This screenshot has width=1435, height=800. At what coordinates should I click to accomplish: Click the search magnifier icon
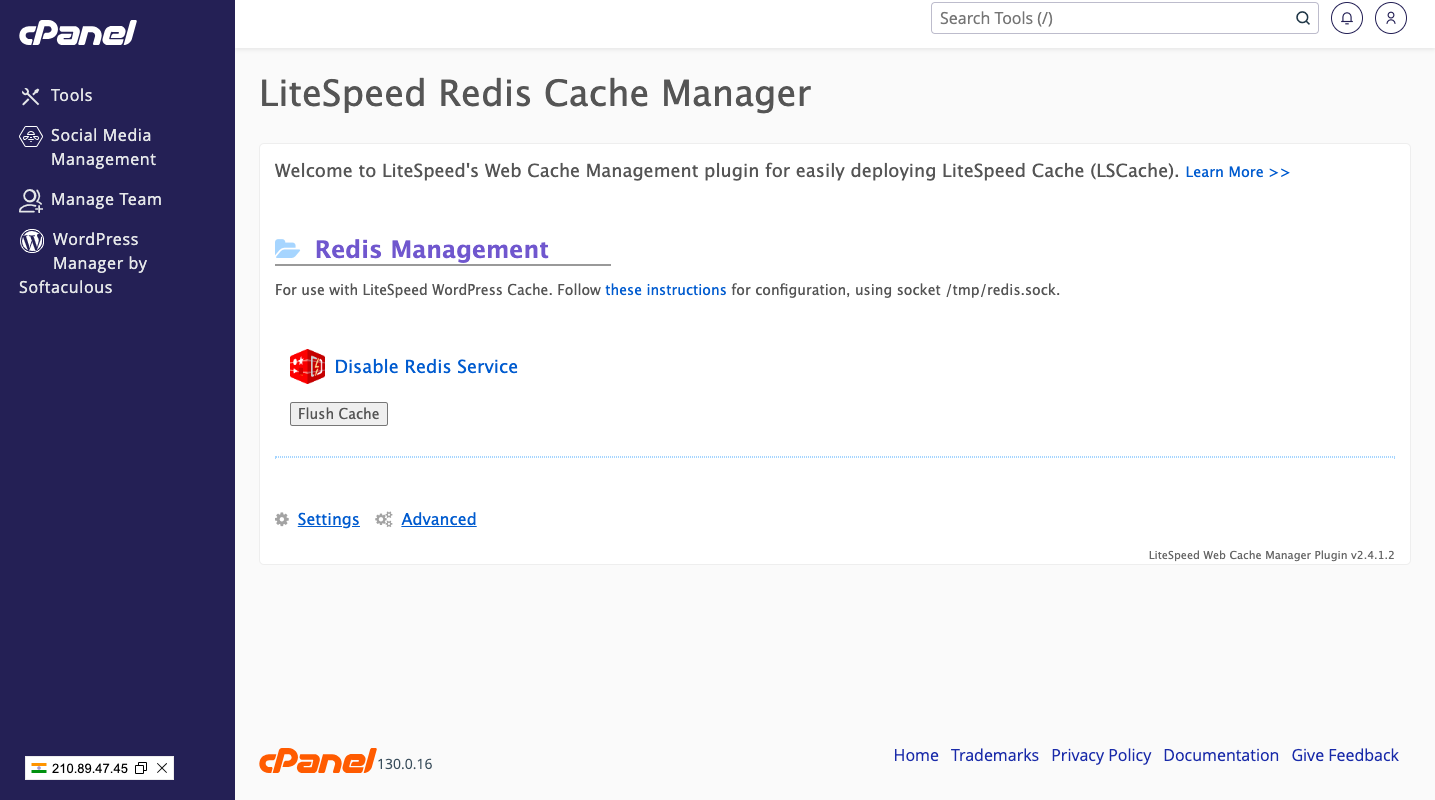1303,18
